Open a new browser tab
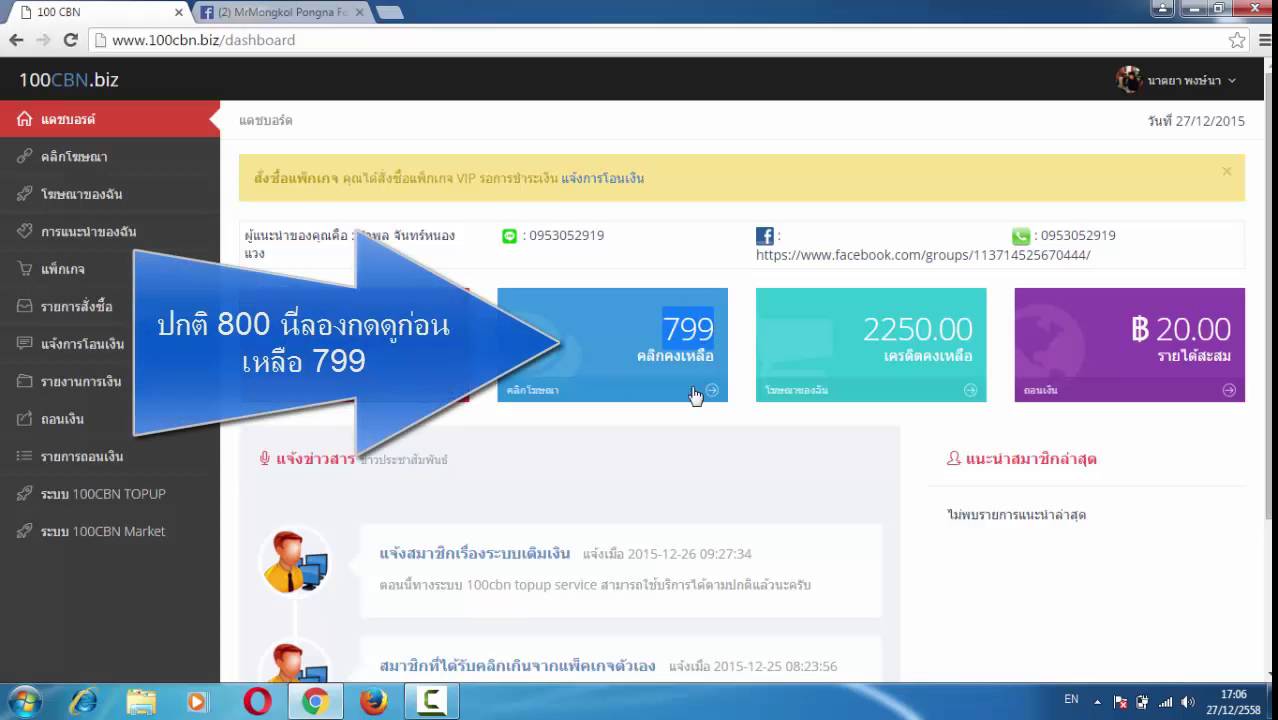The image size is (1278, 720). (x=390, y=13)
